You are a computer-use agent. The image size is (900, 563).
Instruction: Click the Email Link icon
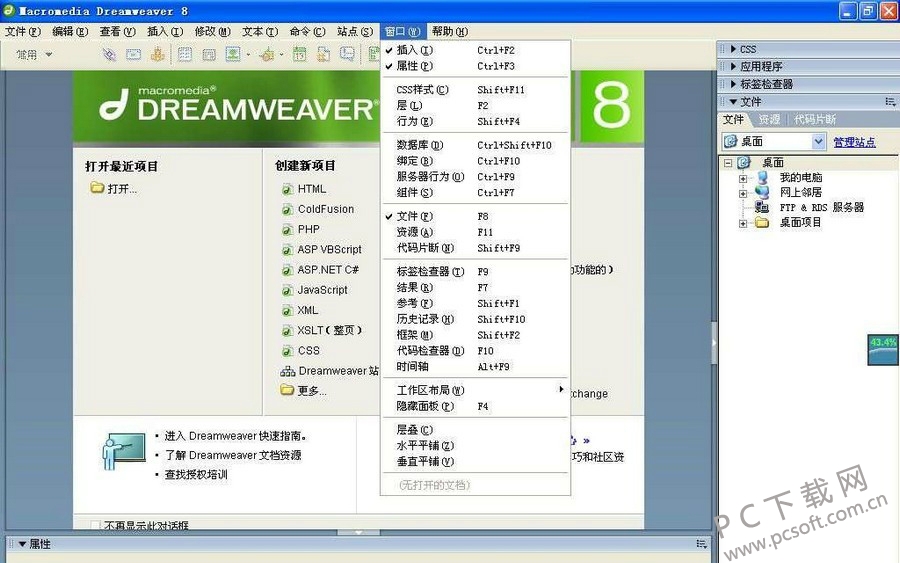click(133, 55)
